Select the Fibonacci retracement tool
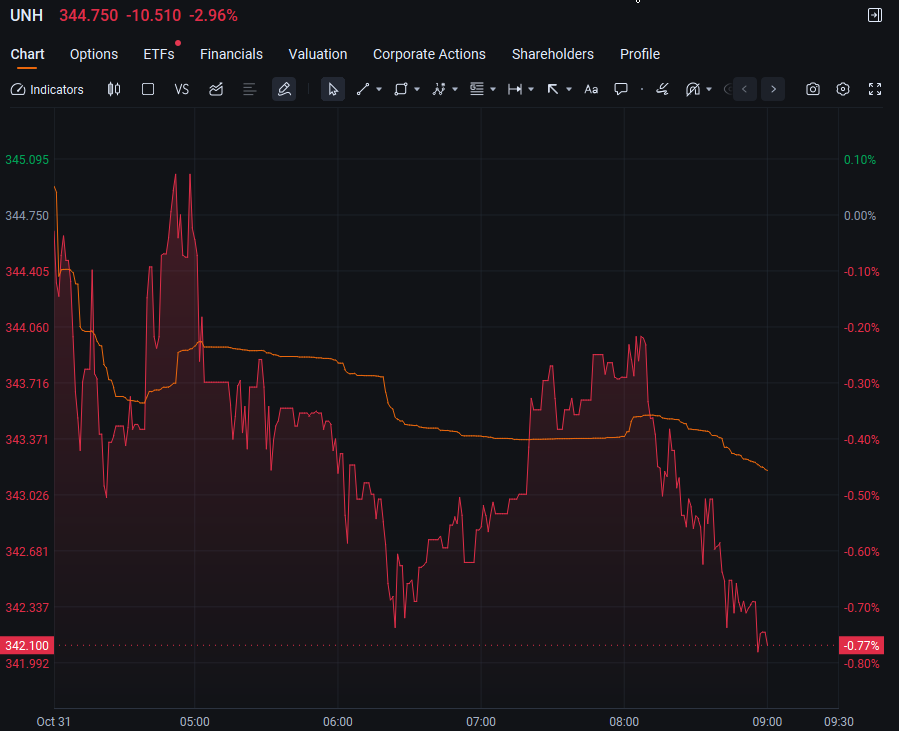The image size is (899, 731). tap(477, 89)
